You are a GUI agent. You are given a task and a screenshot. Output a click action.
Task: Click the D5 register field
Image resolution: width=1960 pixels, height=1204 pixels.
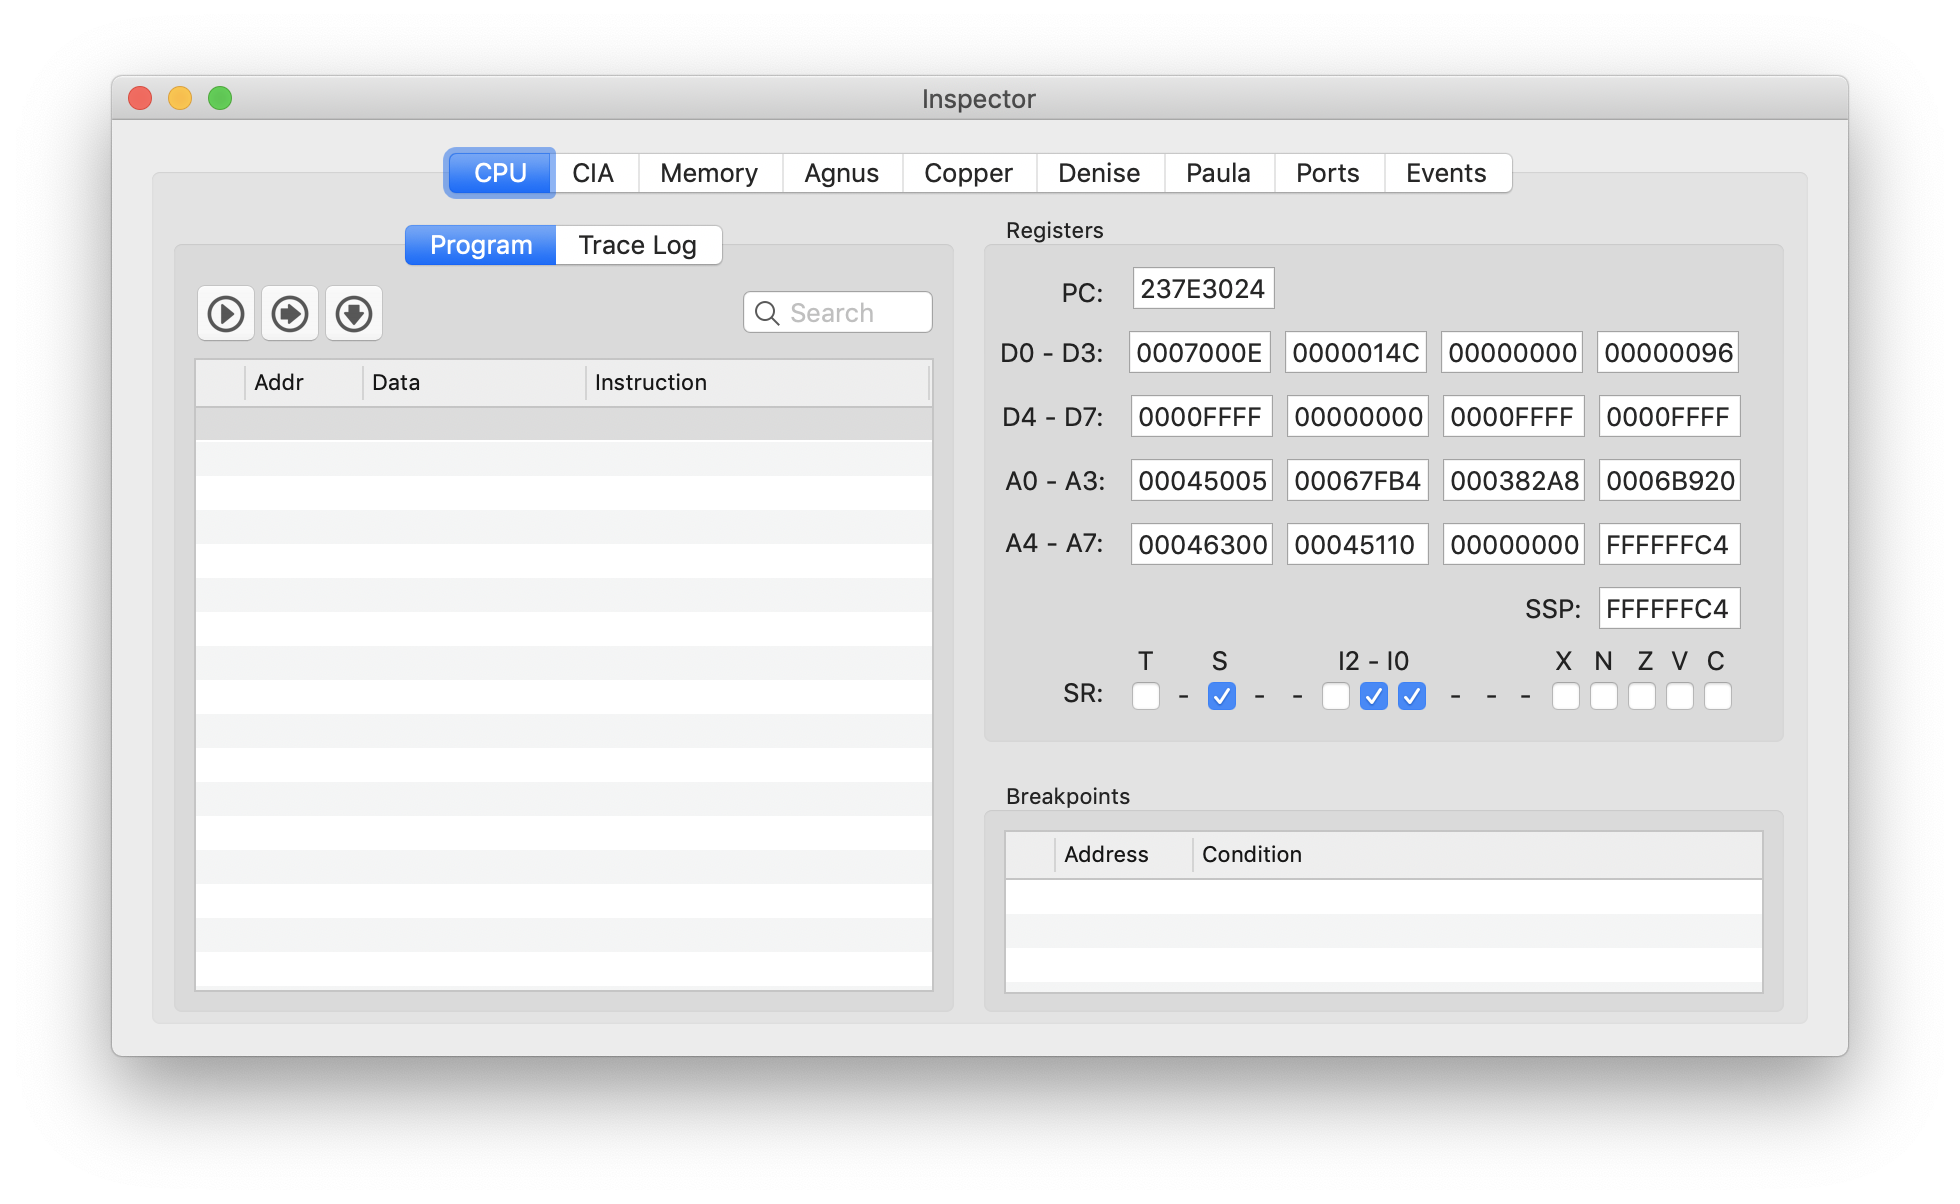pos(1358,416)
